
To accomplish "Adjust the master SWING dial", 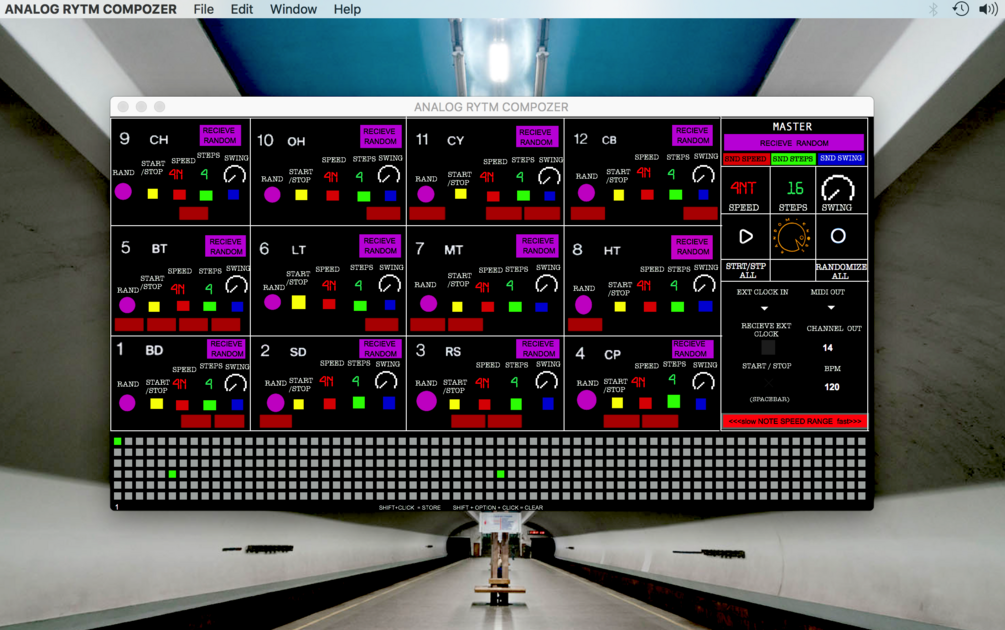I will point(838,188).
